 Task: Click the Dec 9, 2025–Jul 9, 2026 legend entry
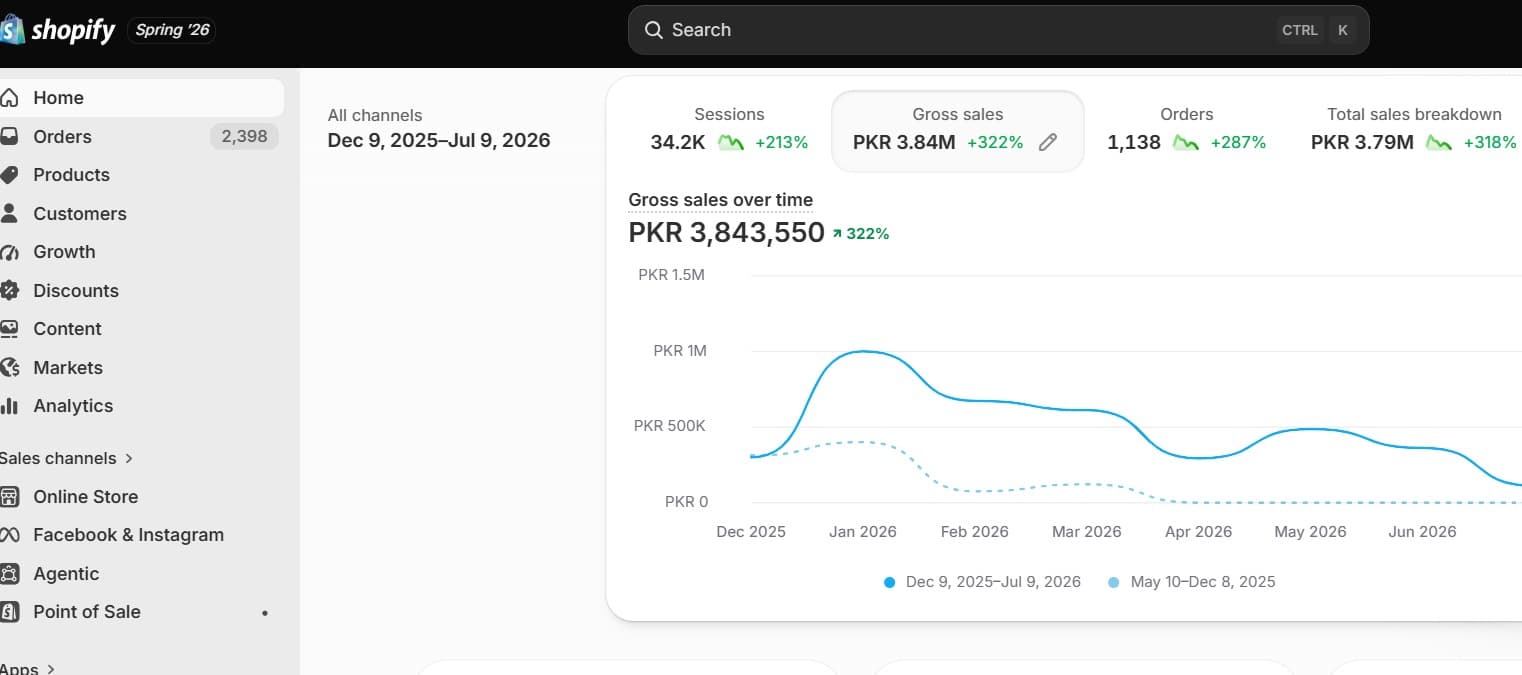pyautogui.click(x=983, y=582)
